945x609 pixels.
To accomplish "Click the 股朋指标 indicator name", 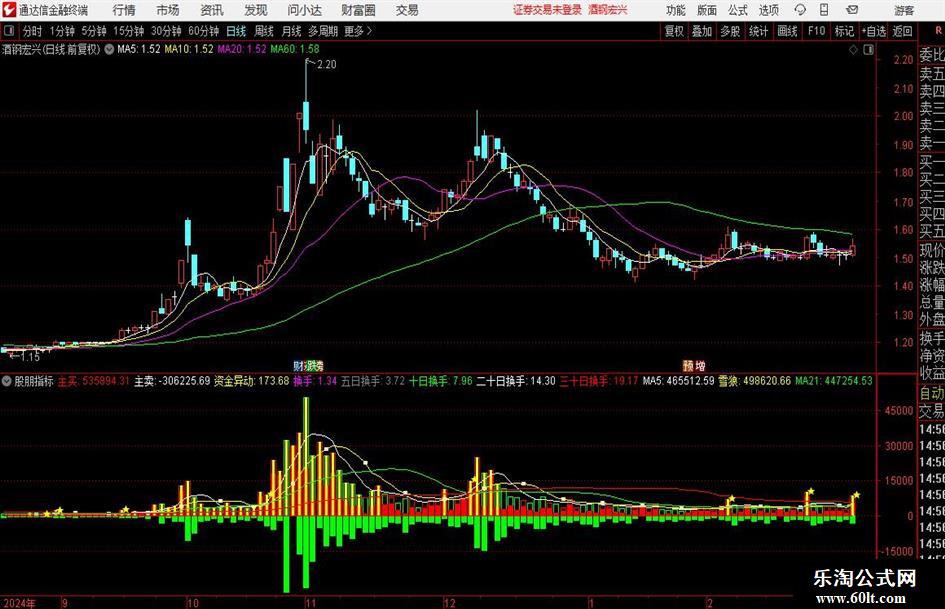I will 34,381.
